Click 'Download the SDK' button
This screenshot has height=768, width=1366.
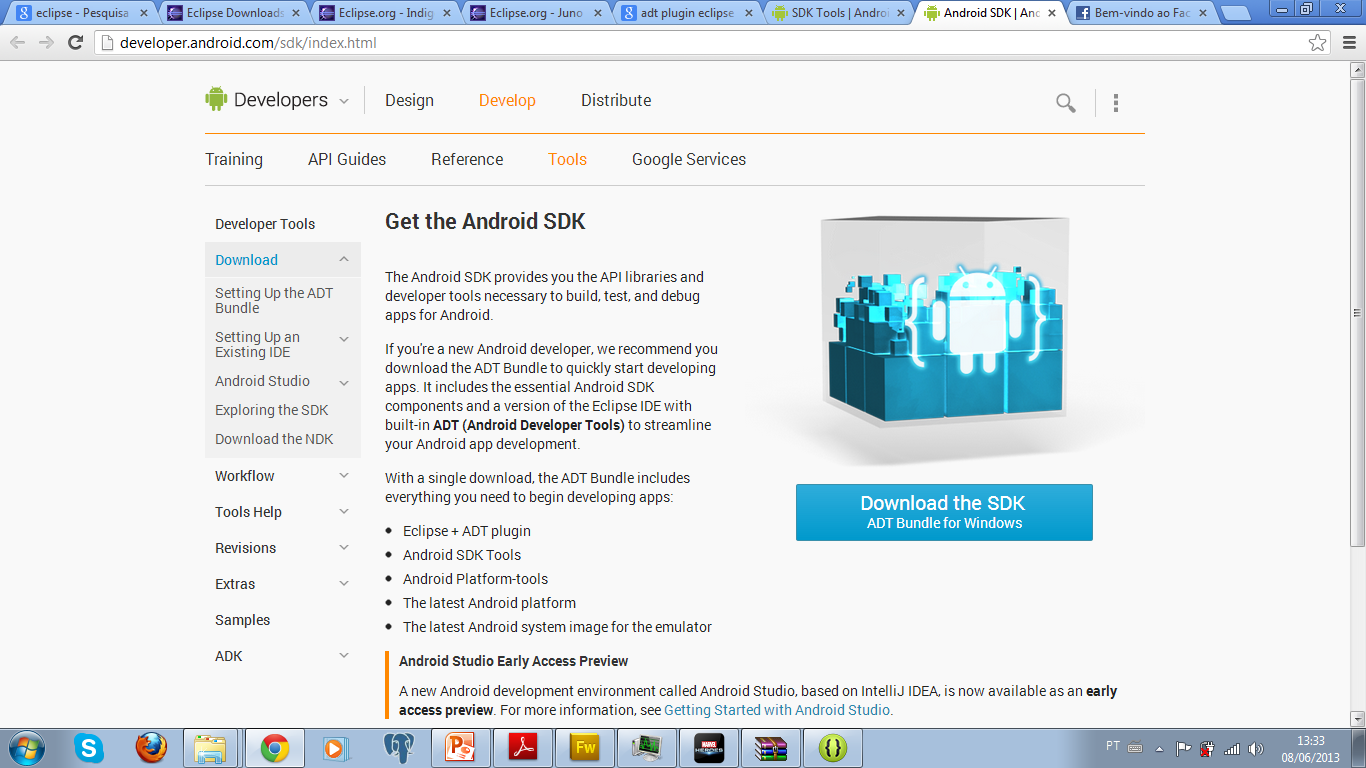(944, 512)
